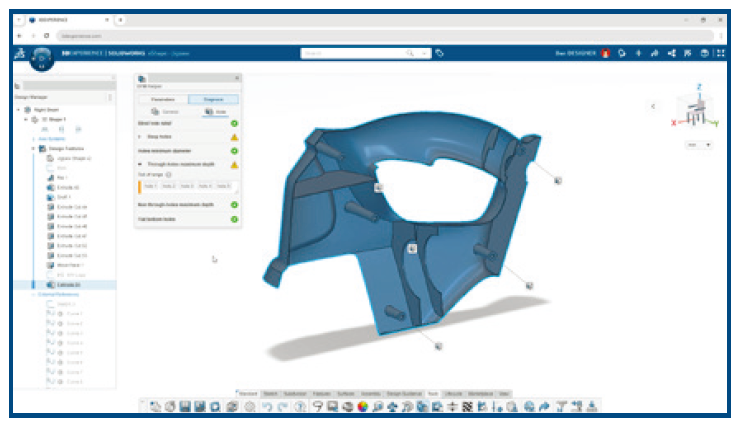The width and height of the screenshot is (743, 425).
Task: Click the info icon next to Out of range
Action: pyautogui.click(x=168, y=175)
